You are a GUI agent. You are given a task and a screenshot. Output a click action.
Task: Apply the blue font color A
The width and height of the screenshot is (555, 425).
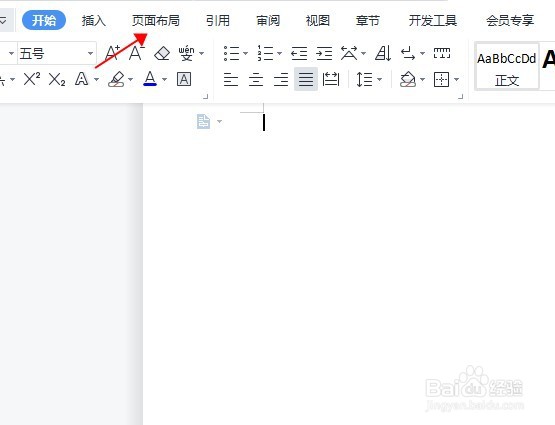150,79
